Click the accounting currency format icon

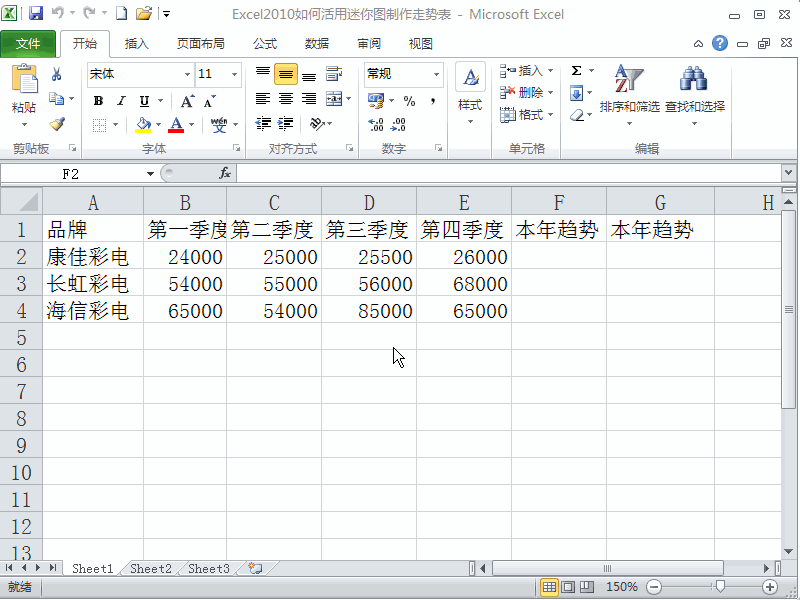(x=376, y=101)
